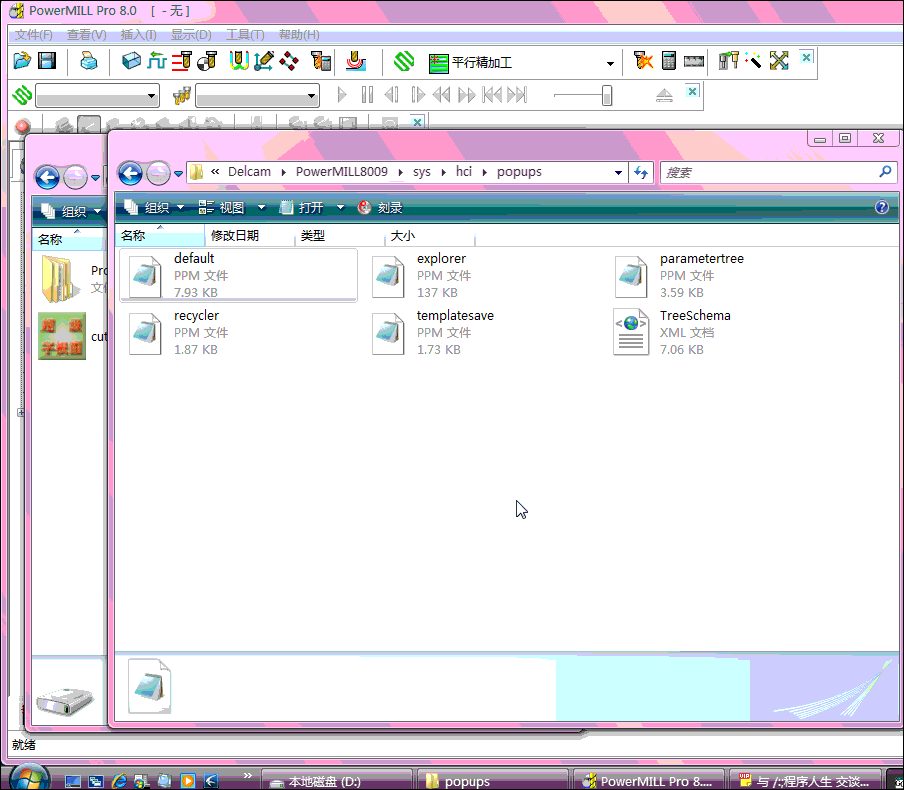Open the 插入(I) menu
This screenshot has height=790, width=904.
point(138,35)
